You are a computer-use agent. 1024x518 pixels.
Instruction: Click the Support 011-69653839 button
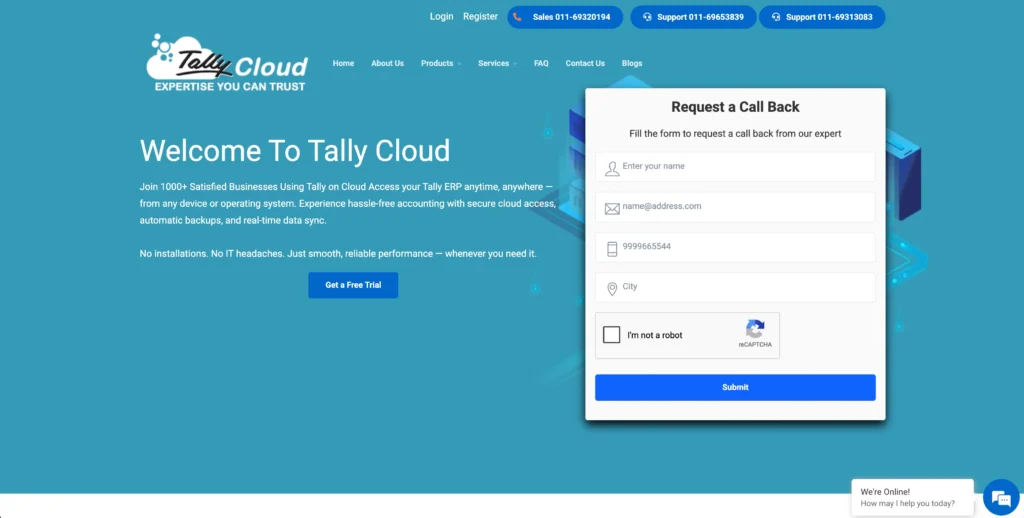(693, 17)
